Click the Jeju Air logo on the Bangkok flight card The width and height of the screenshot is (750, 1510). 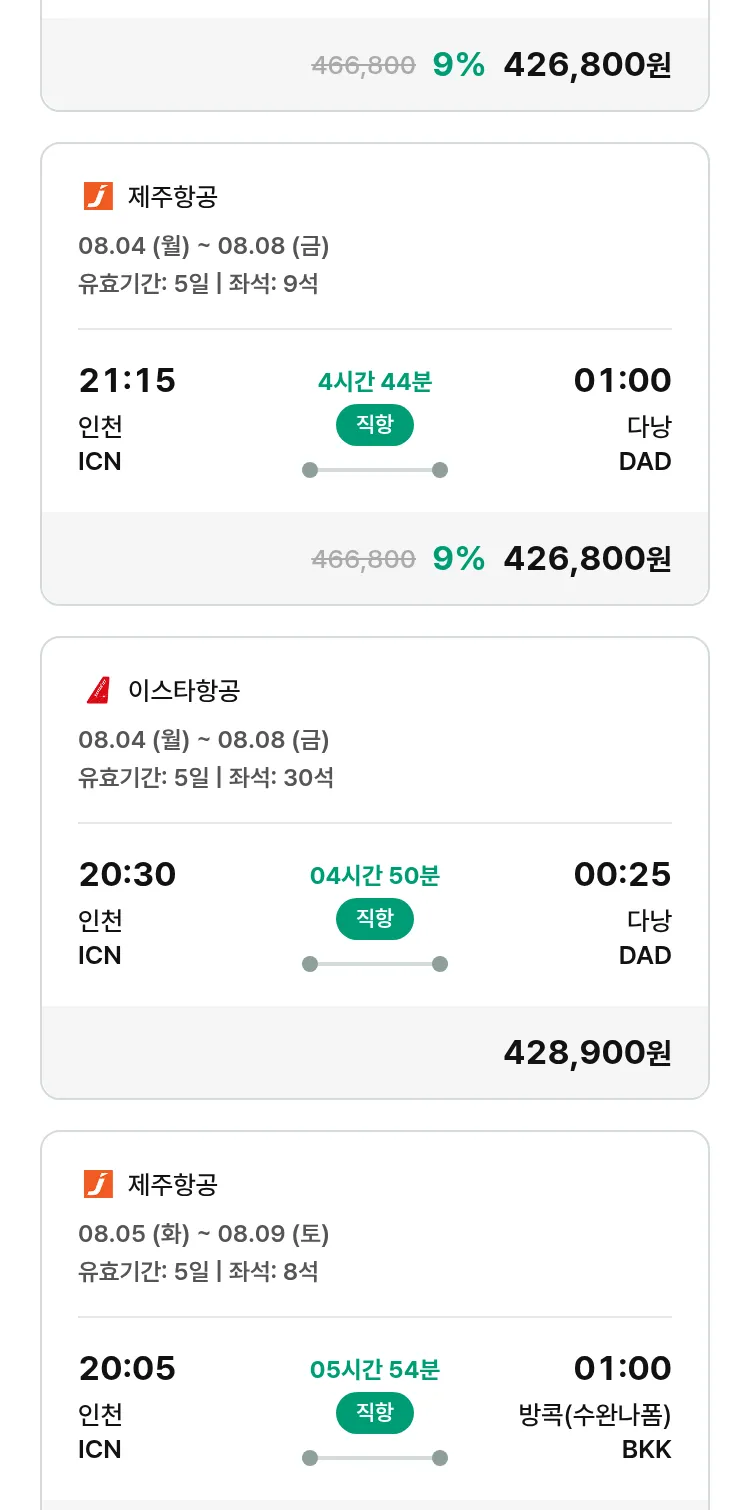(x=98, y=1184)
